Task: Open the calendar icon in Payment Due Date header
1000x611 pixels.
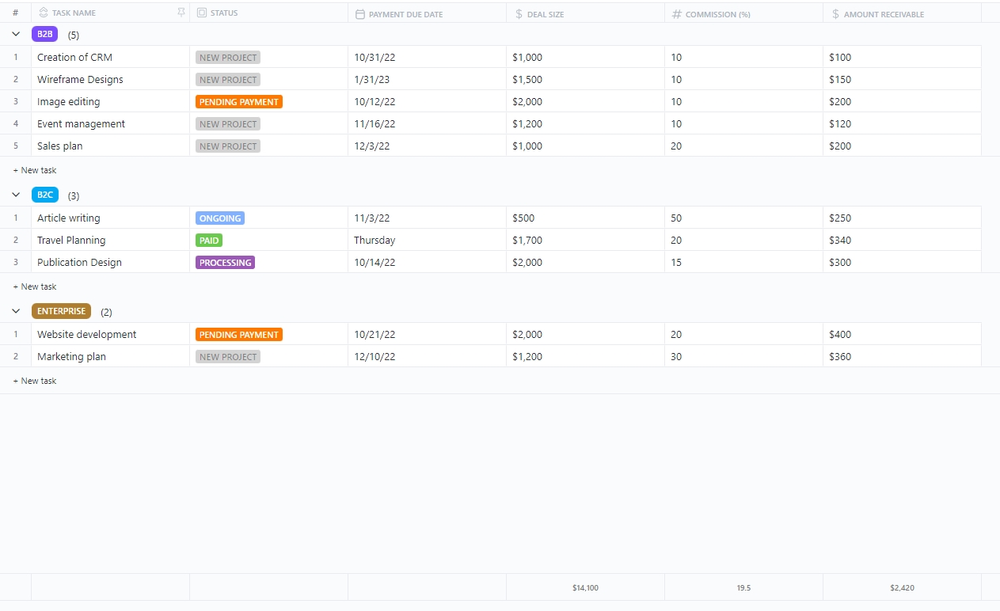Action: [358, 13]
